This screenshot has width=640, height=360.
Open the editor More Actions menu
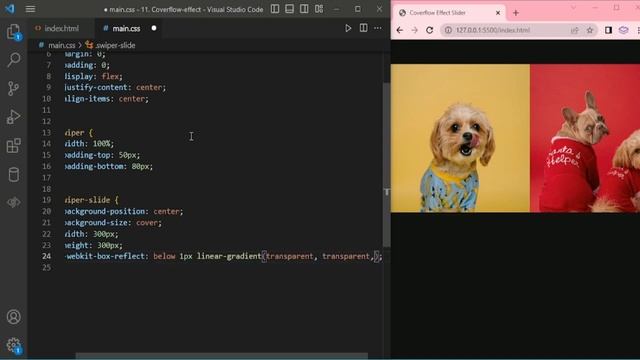click(x=378, y=28)
